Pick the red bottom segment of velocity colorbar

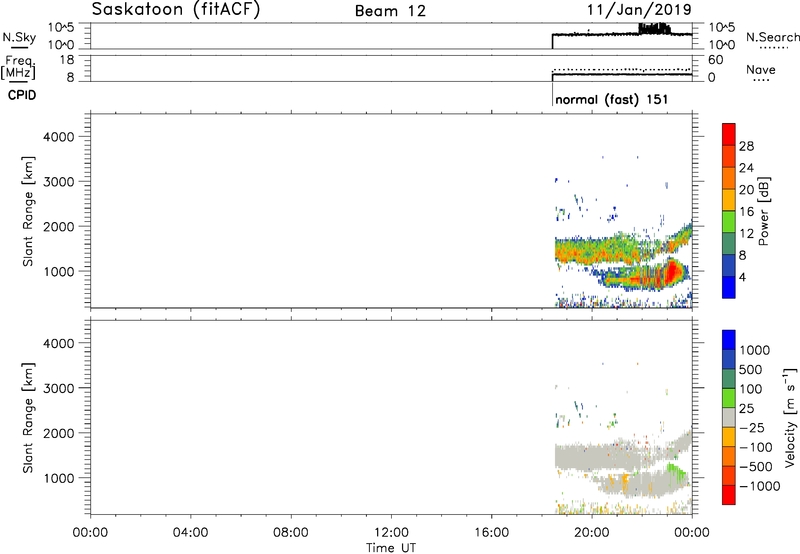(729, 495)
